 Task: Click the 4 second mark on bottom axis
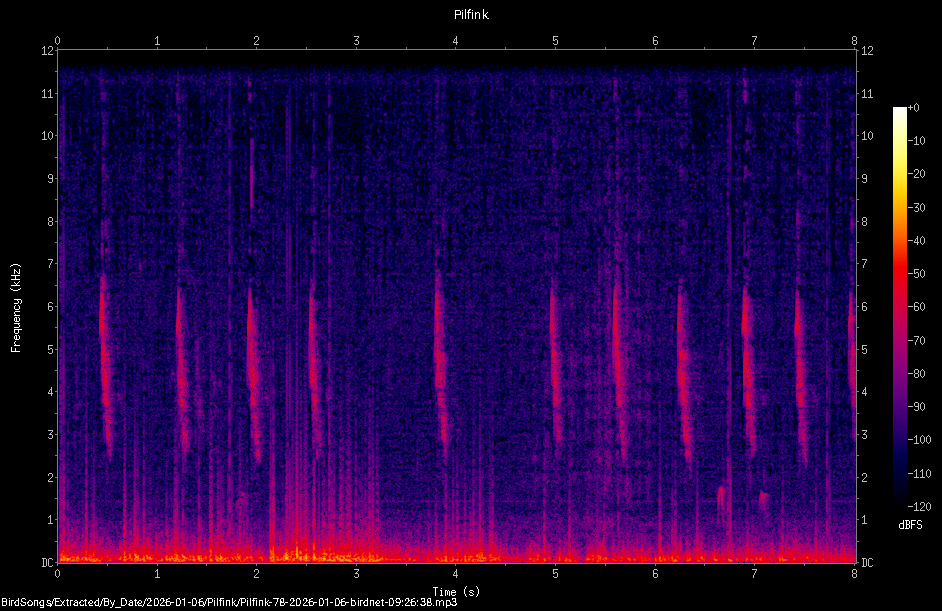(x=456, y=574)
